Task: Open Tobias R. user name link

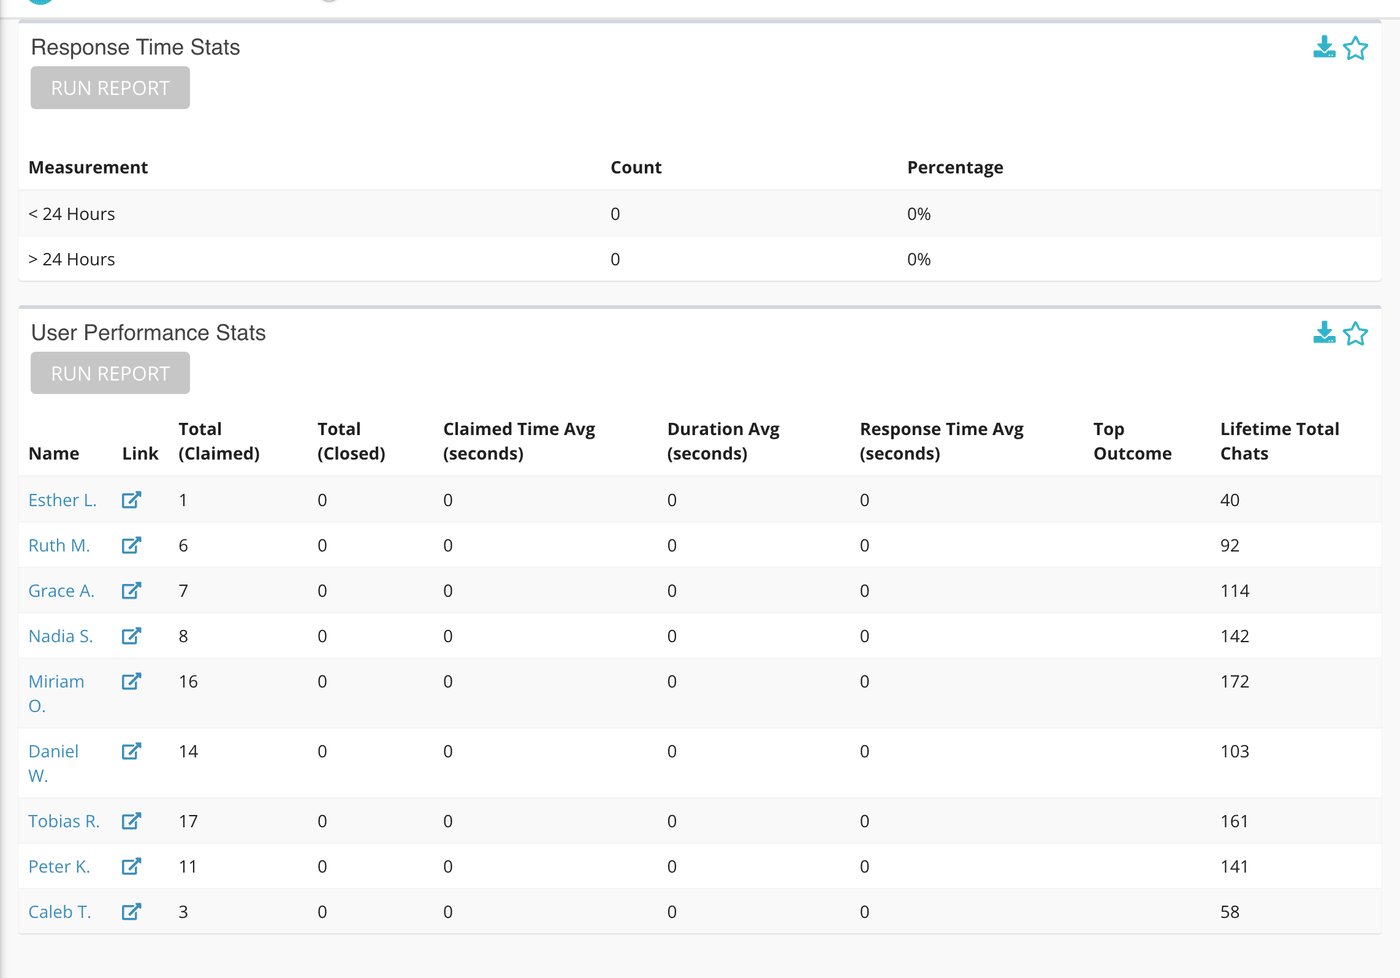Action: tap(64, 821)
